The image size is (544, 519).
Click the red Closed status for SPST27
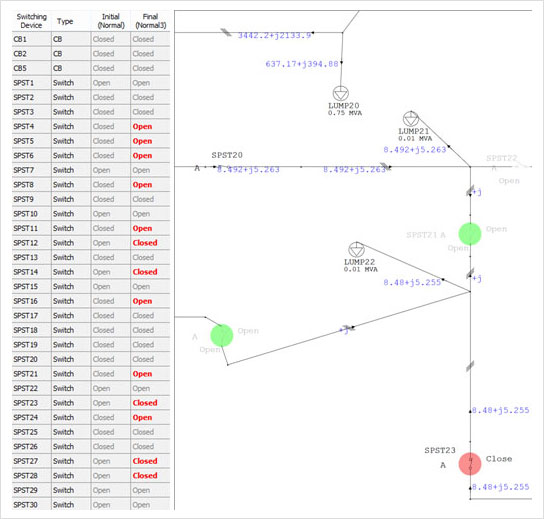point(145,461)
